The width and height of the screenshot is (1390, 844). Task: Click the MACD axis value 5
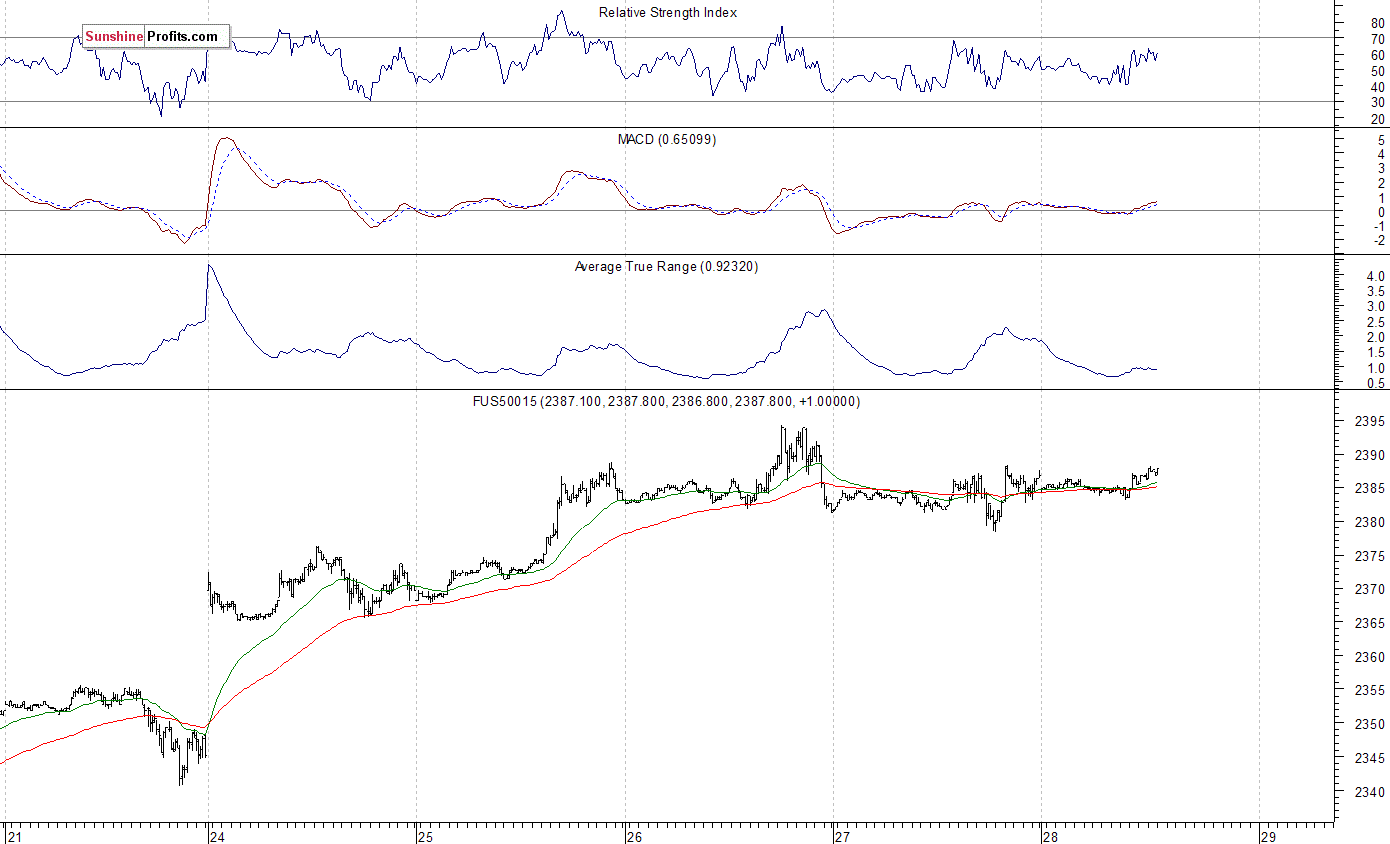tap(1380, 141)
